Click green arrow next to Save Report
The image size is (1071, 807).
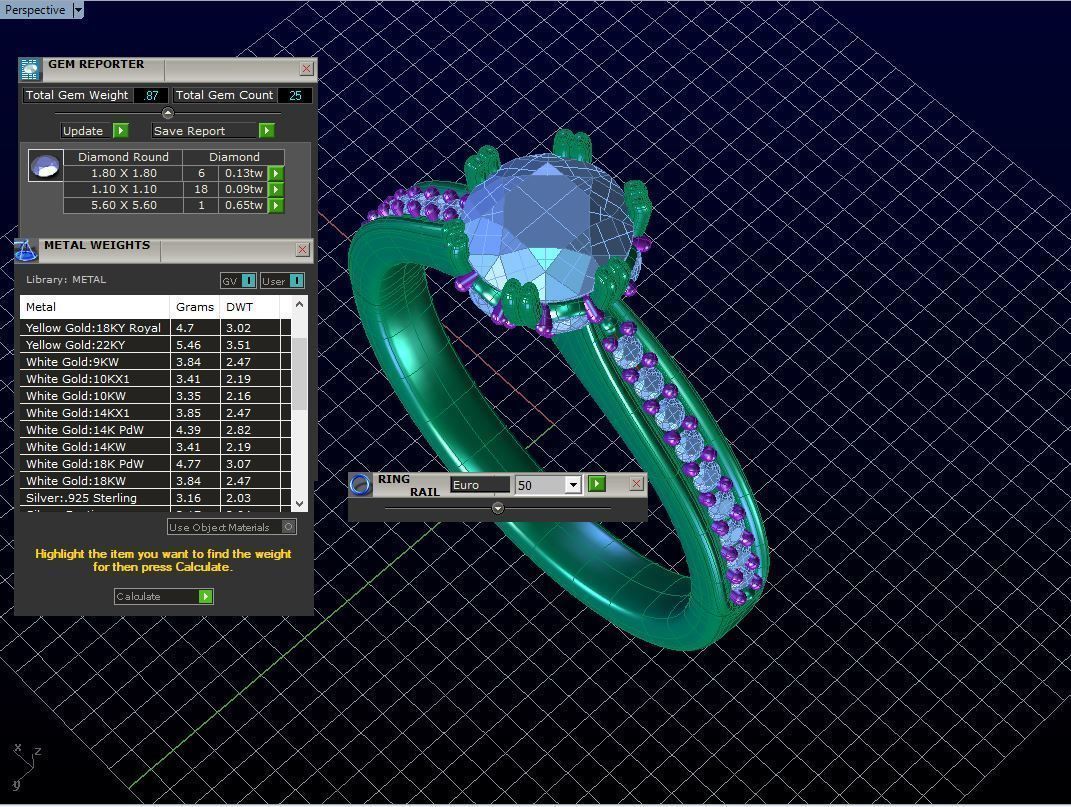coord(266,131)
